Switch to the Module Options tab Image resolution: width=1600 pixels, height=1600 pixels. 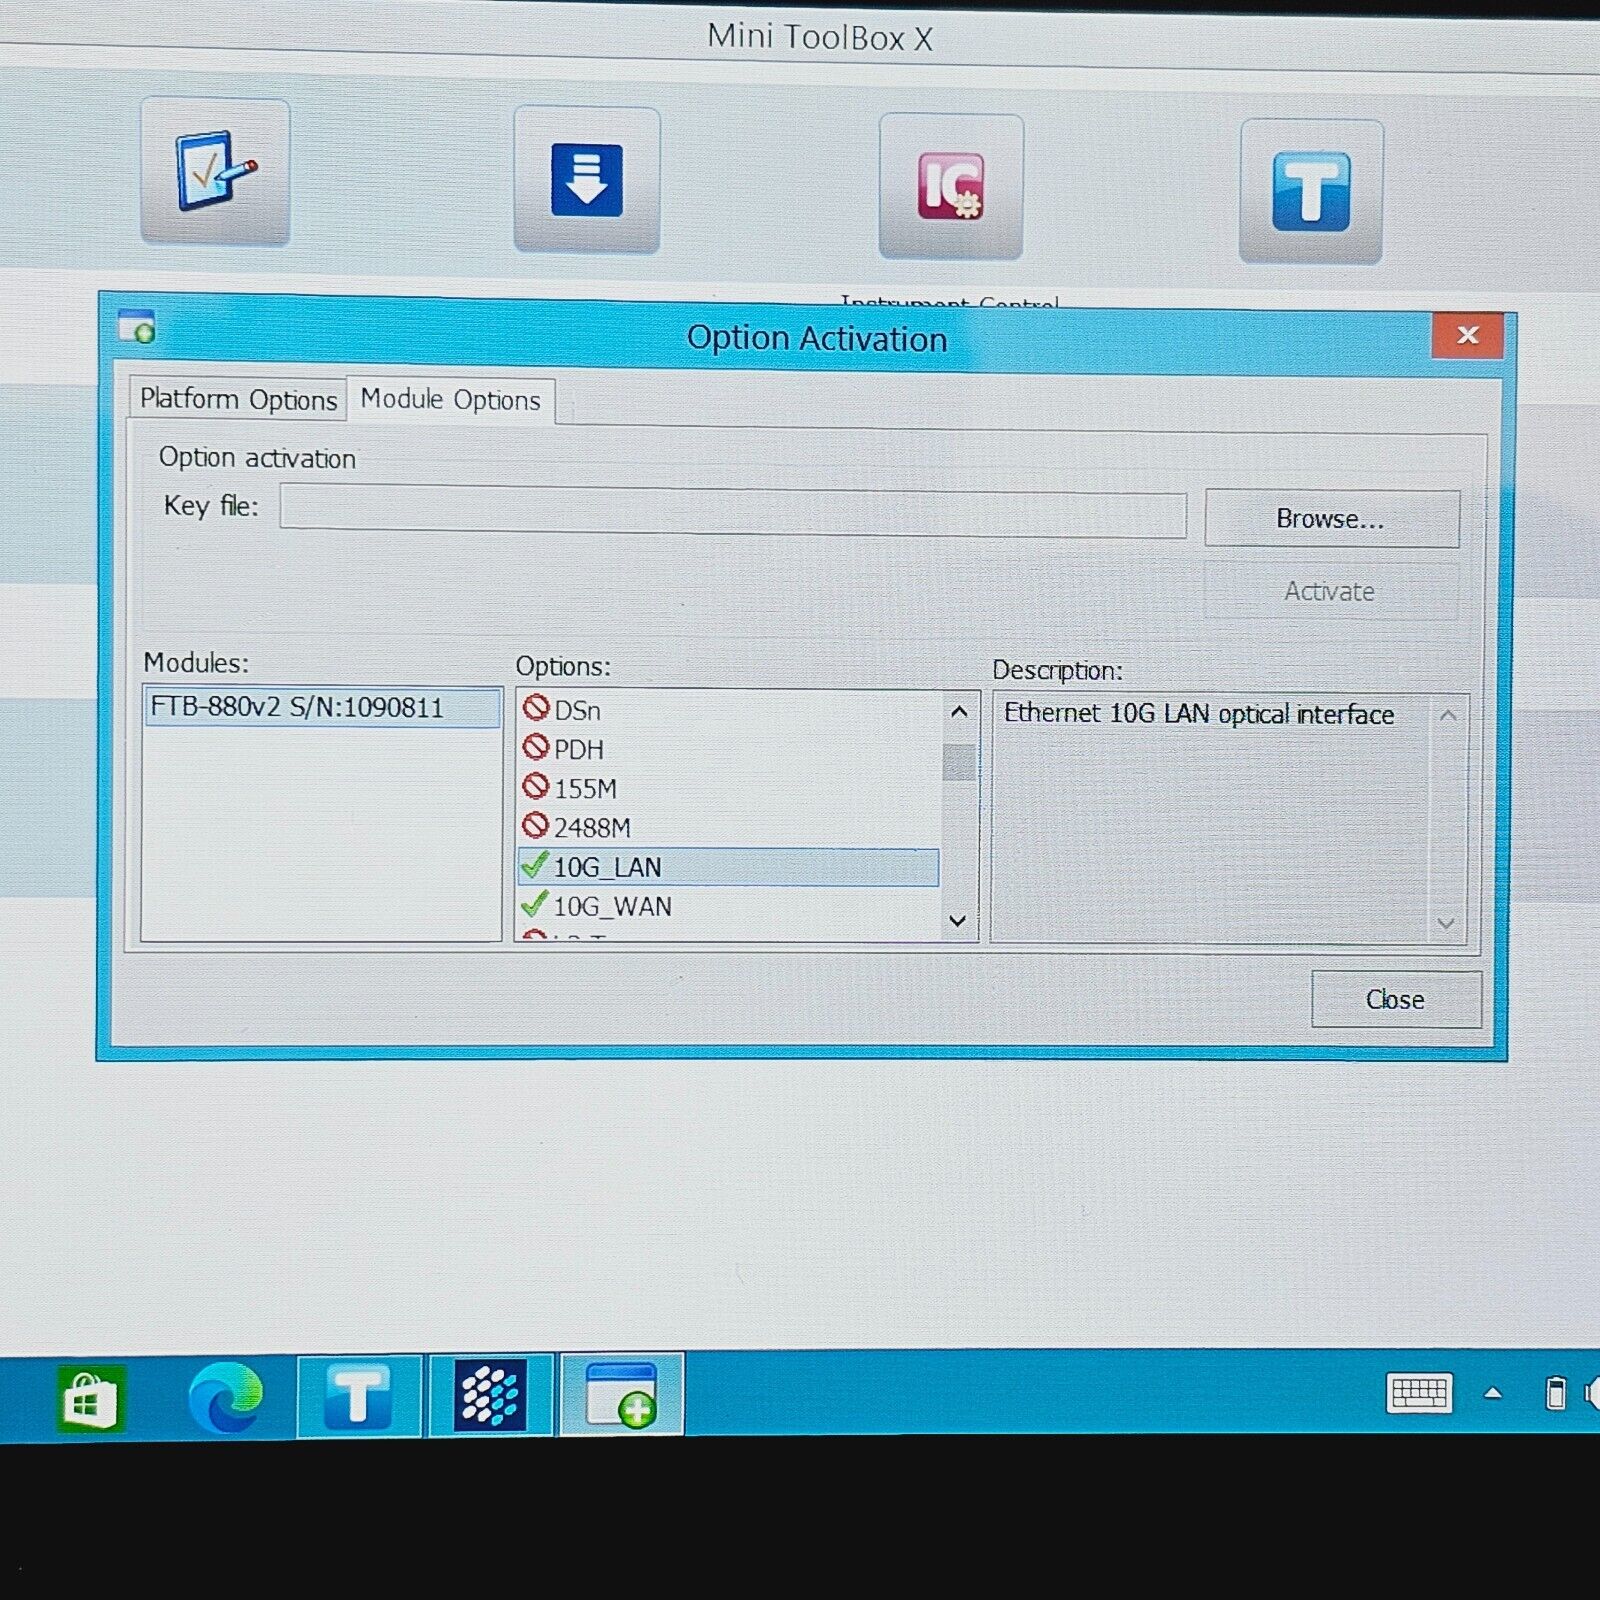coord(450,399)
